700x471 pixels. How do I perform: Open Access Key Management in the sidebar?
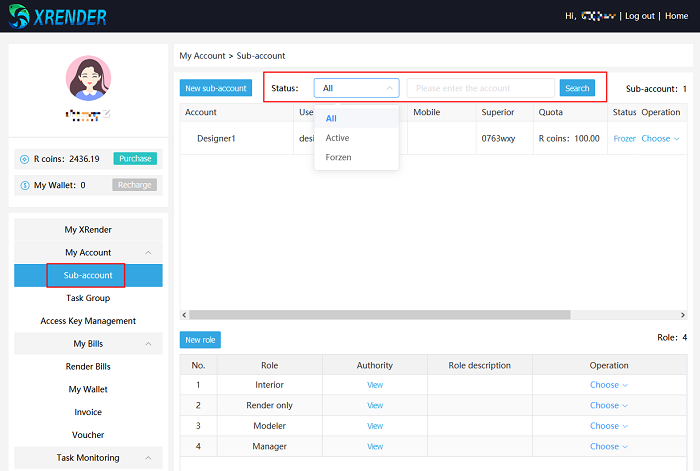tap(88, 321)
